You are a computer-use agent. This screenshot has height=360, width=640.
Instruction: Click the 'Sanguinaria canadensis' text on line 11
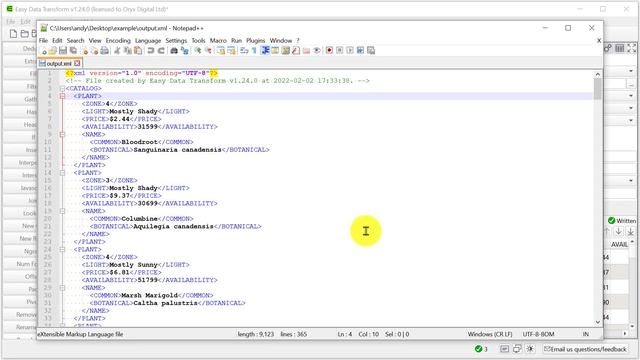[x=177, y=150]
